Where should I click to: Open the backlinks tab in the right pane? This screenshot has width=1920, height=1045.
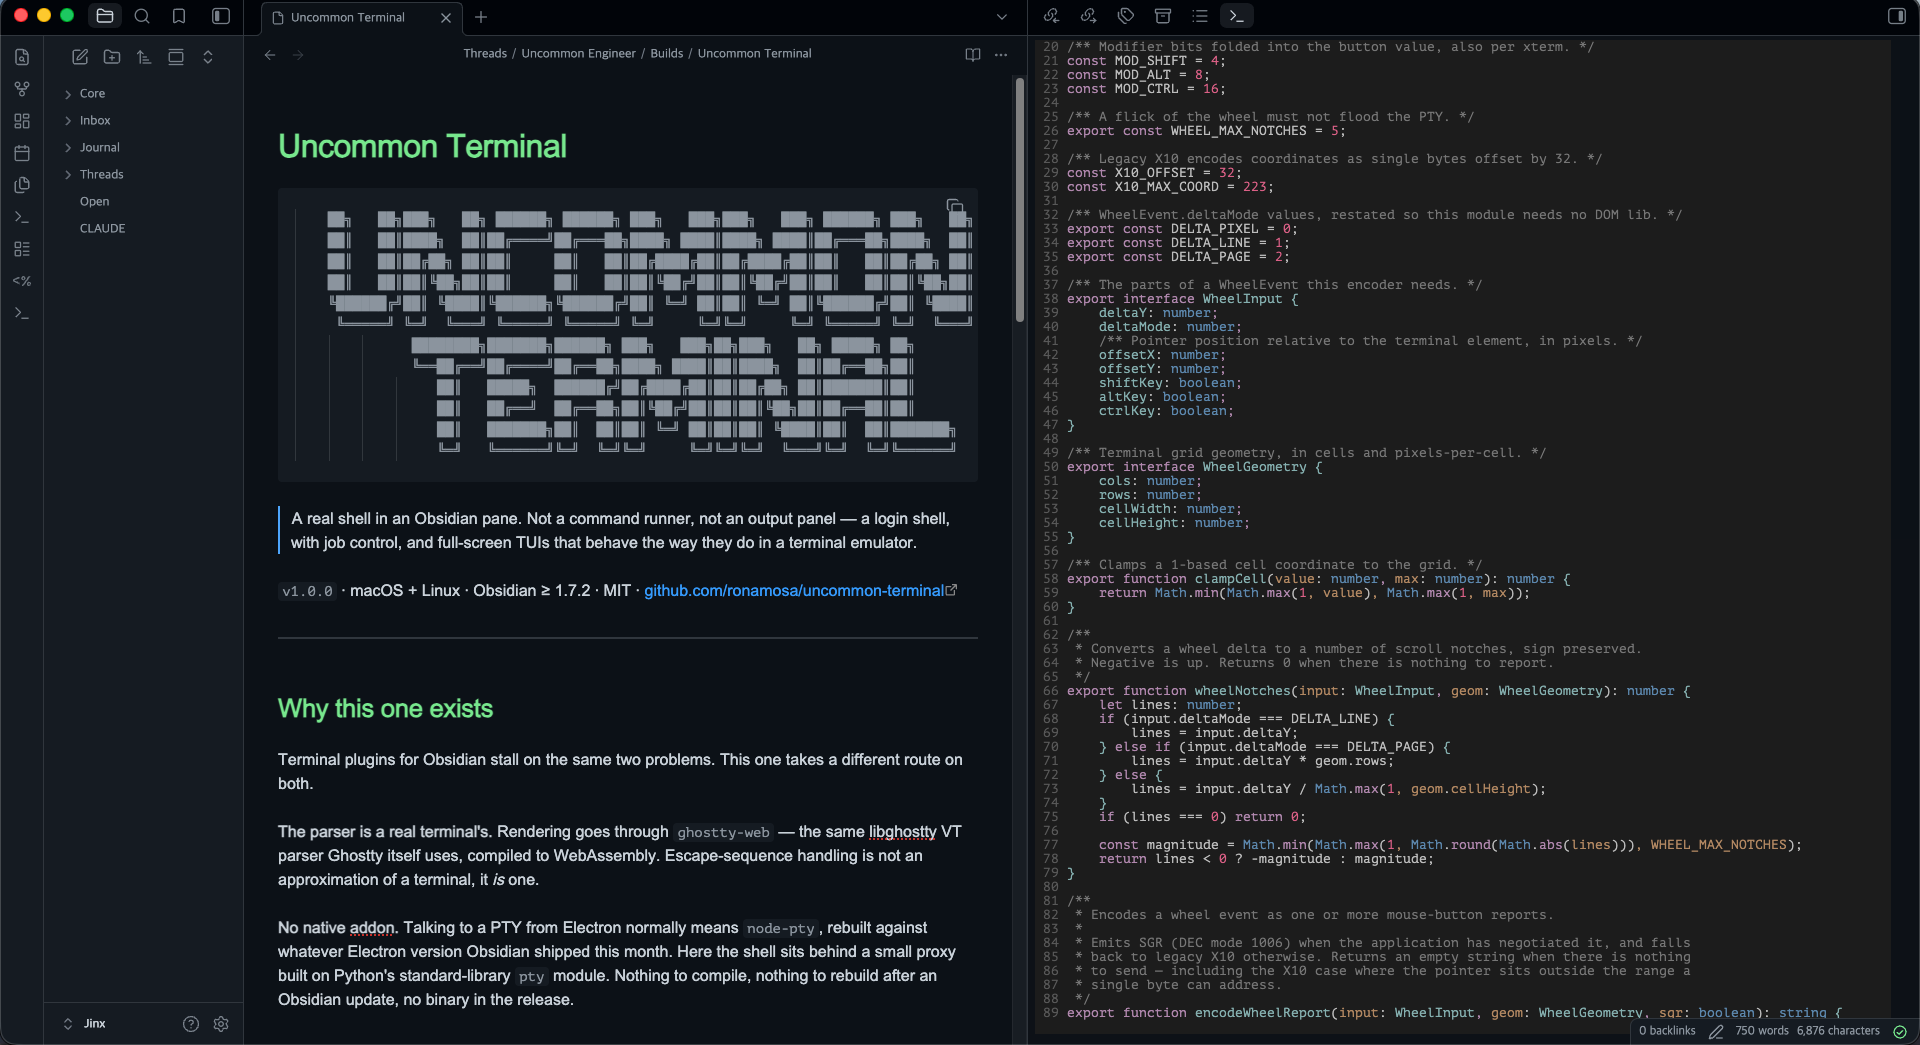point(1052,16)
